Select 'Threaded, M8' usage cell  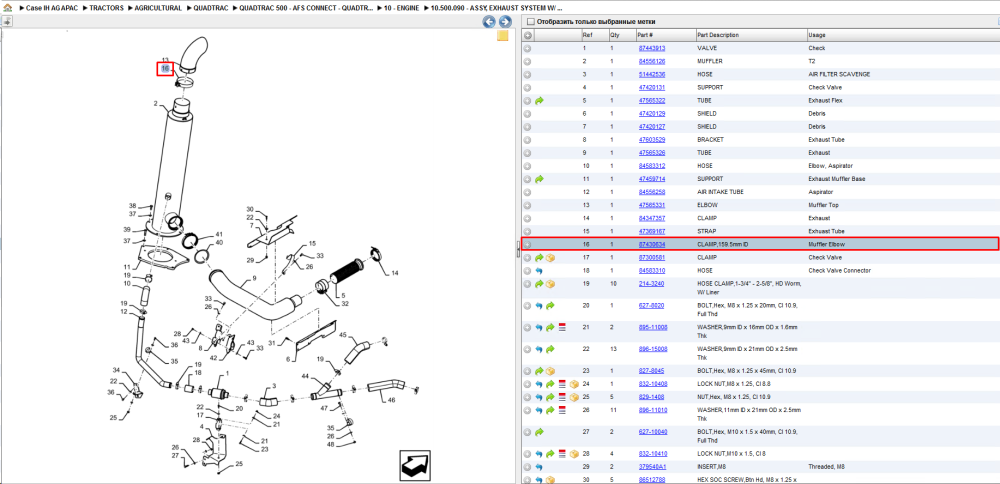point(826,467)
